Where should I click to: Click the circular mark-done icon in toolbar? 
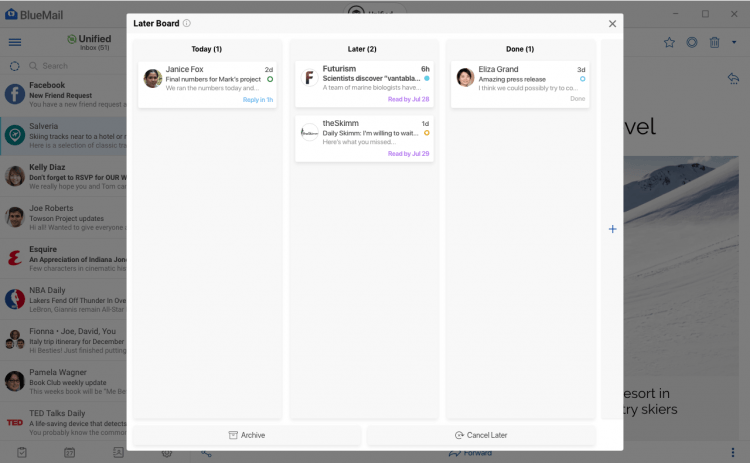692,43
